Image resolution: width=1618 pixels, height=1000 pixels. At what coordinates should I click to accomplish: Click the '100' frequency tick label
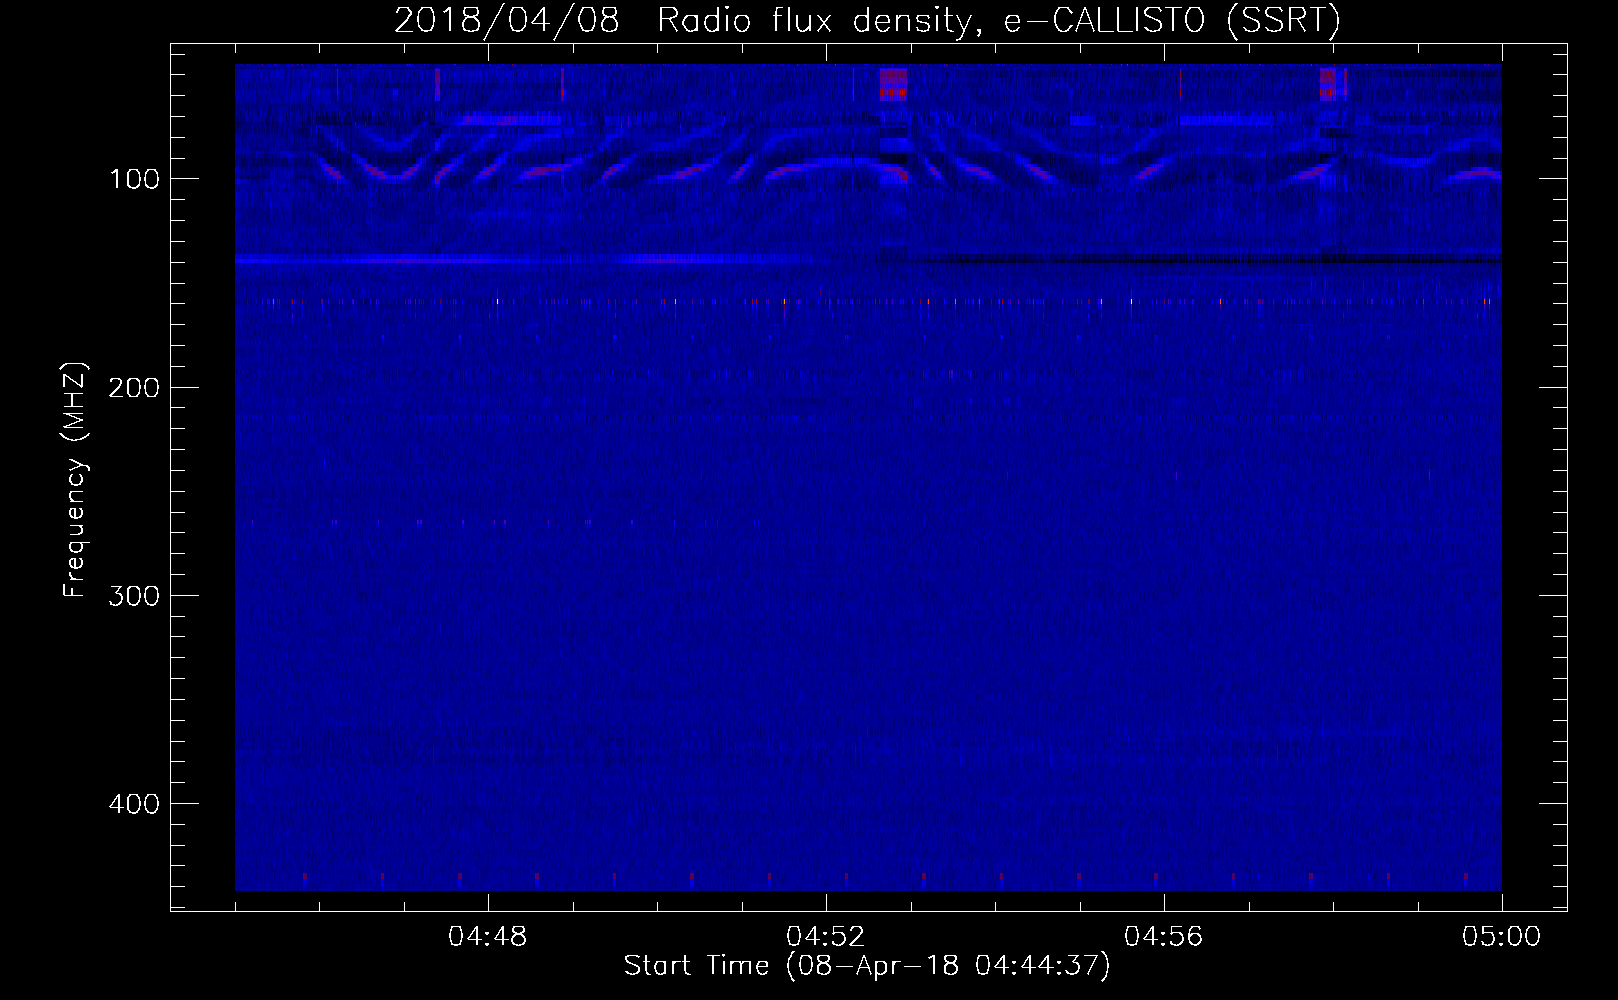135,179
